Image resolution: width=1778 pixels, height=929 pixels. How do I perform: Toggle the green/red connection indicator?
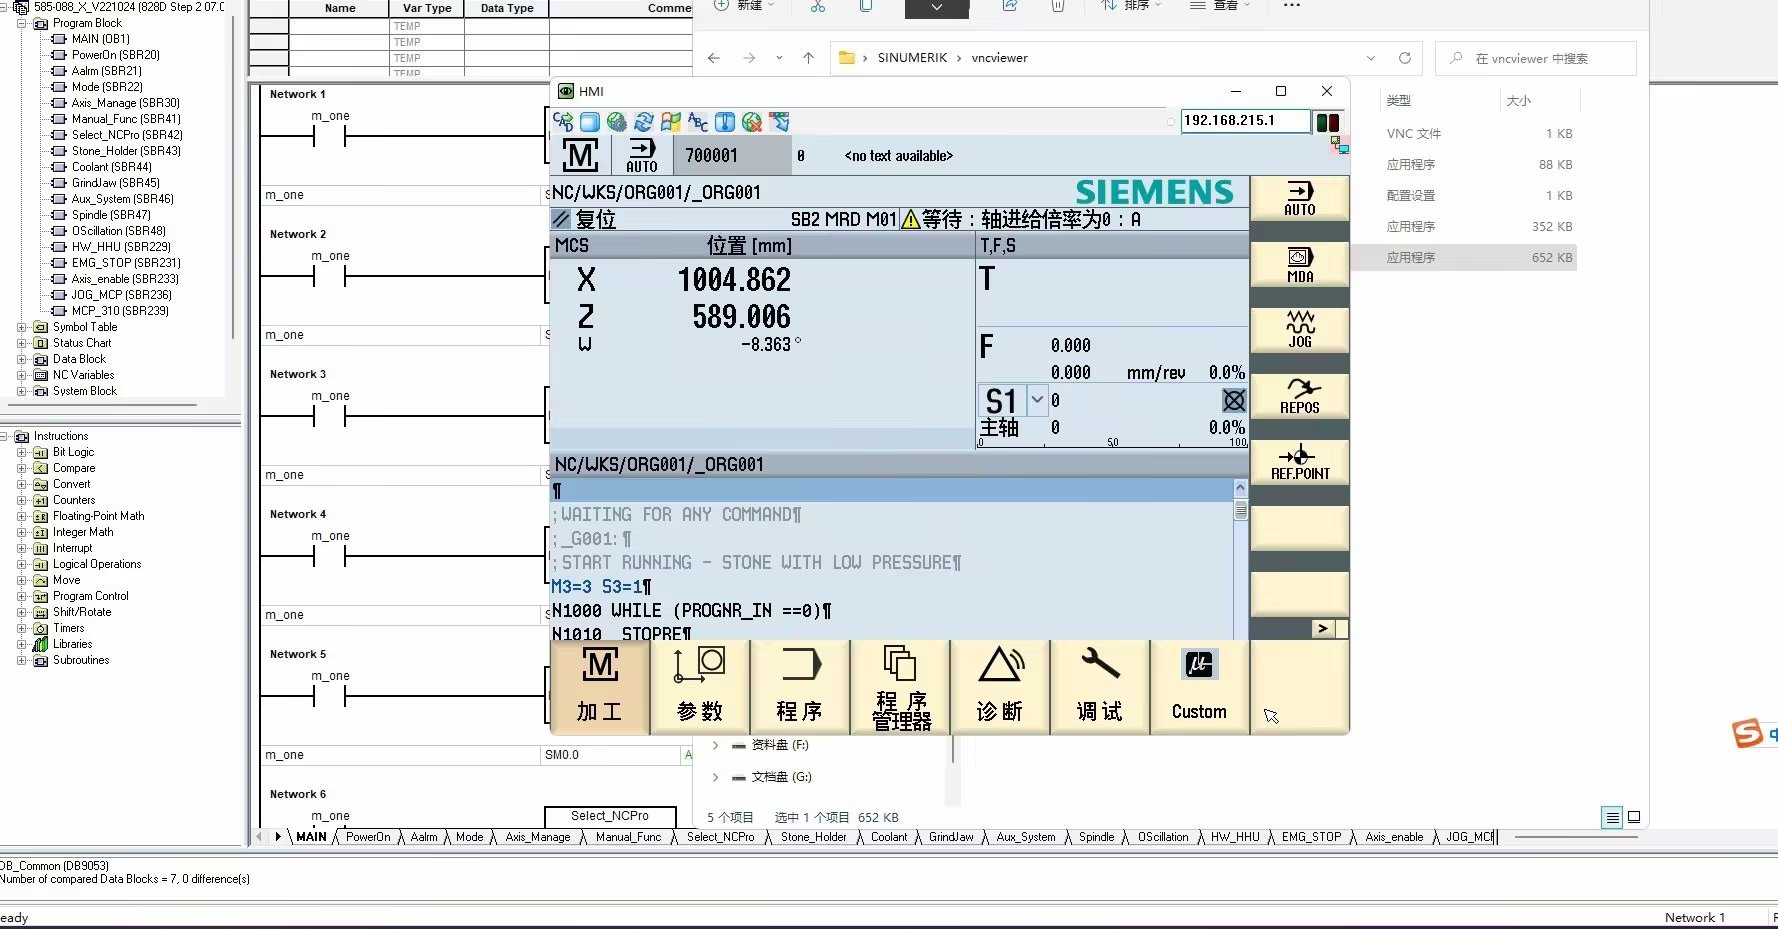(1327, 122)
